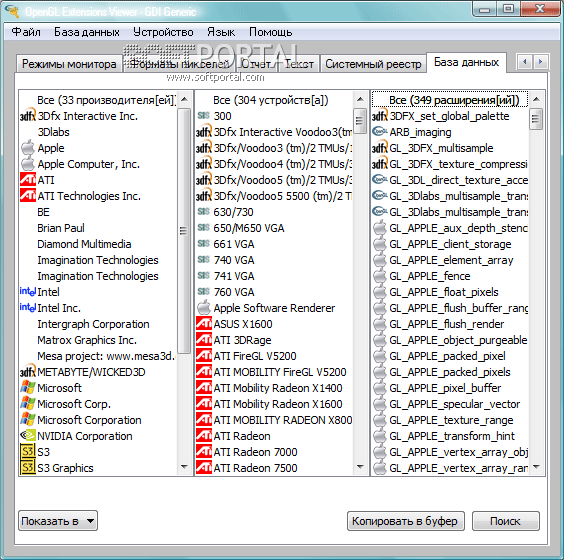The height and width of the screenshot is (560, 564).
Task: Click Windows flag icon beside Microsoft Corp.
Action: click(28, 404)
